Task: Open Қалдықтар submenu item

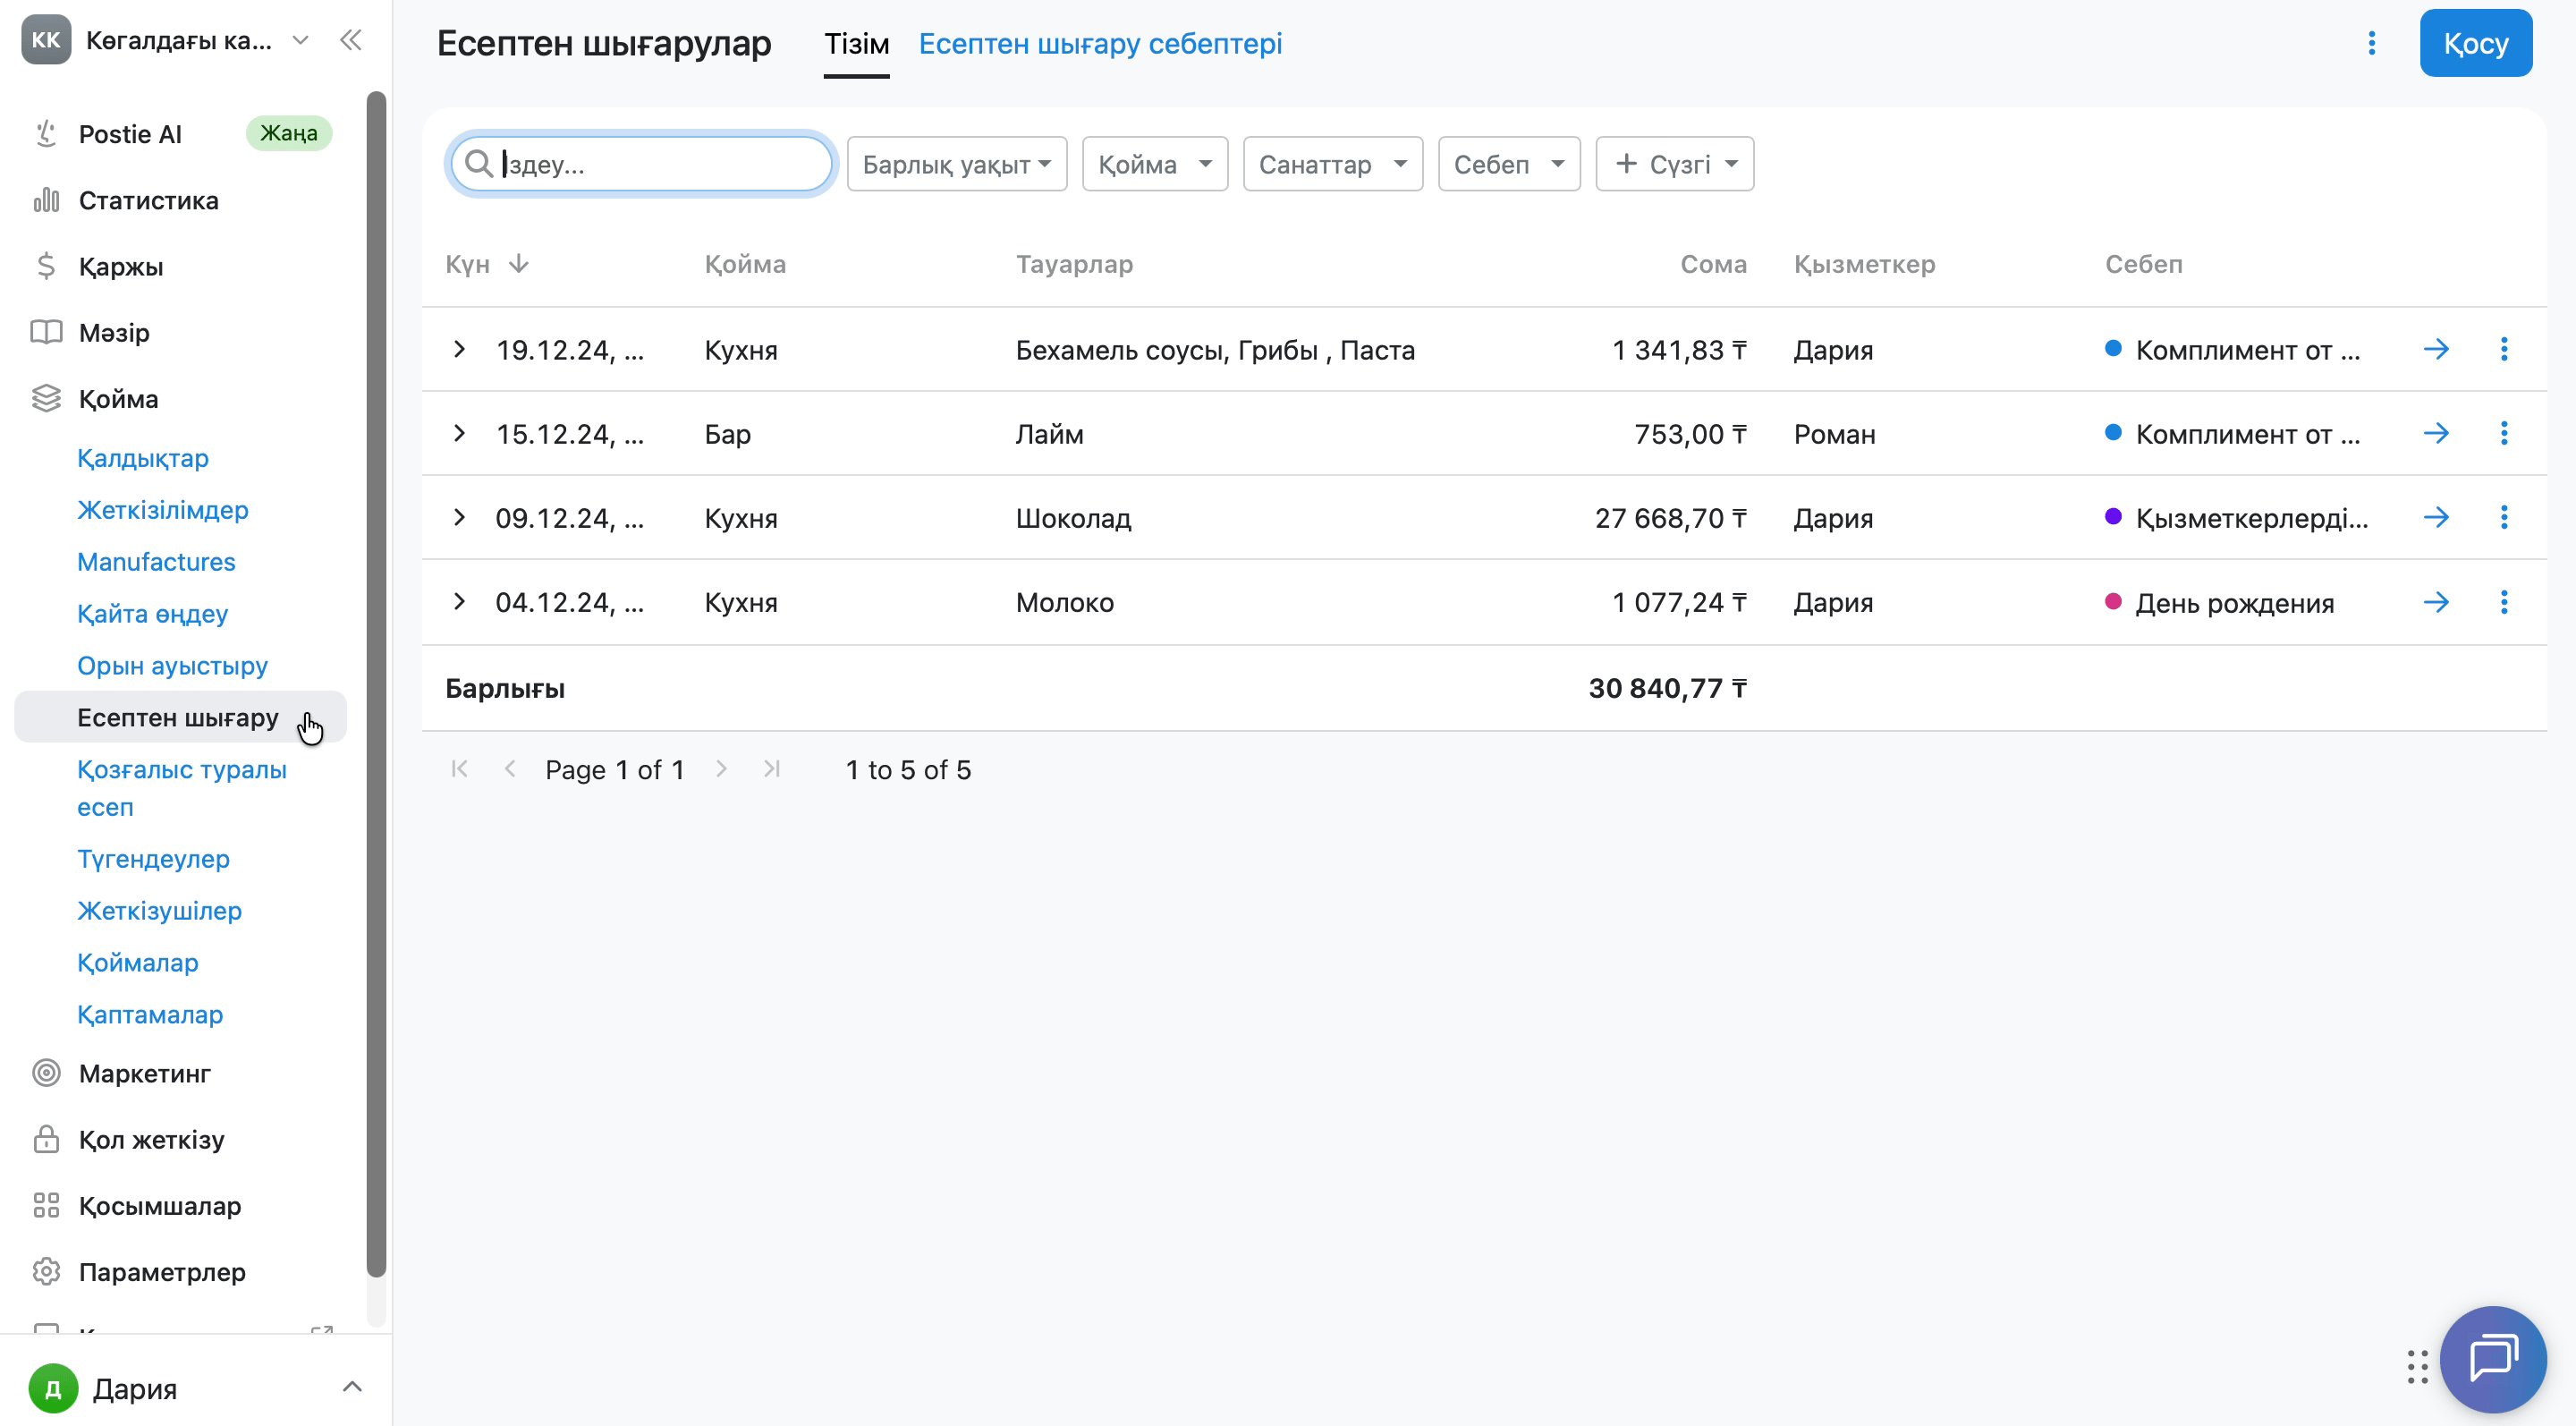Action: point(143,458)
